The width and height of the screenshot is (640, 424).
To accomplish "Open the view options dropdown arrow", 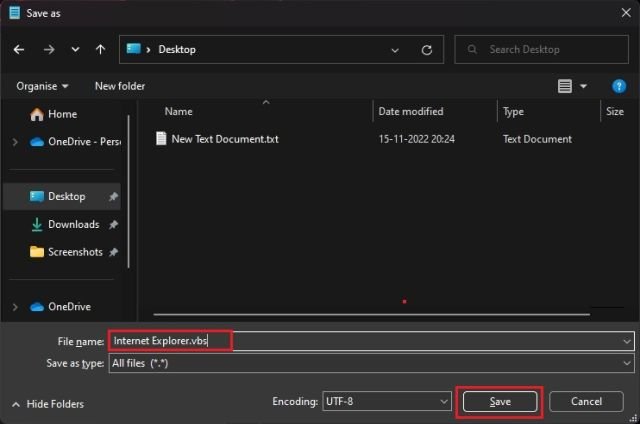I will [583, 86].
